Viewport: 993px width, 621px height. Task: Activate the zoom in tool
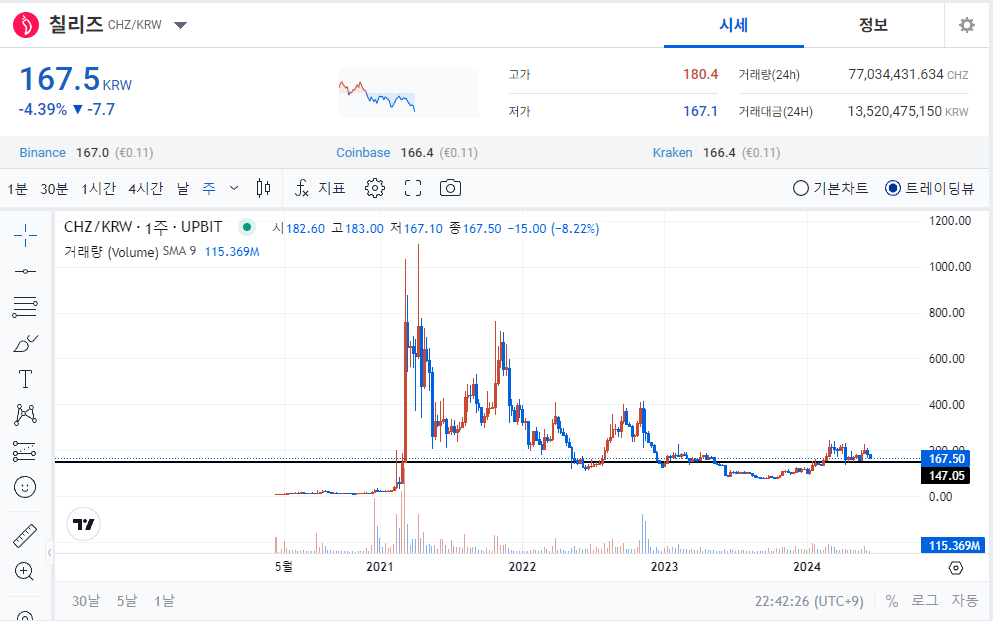(x=24, y=572)
